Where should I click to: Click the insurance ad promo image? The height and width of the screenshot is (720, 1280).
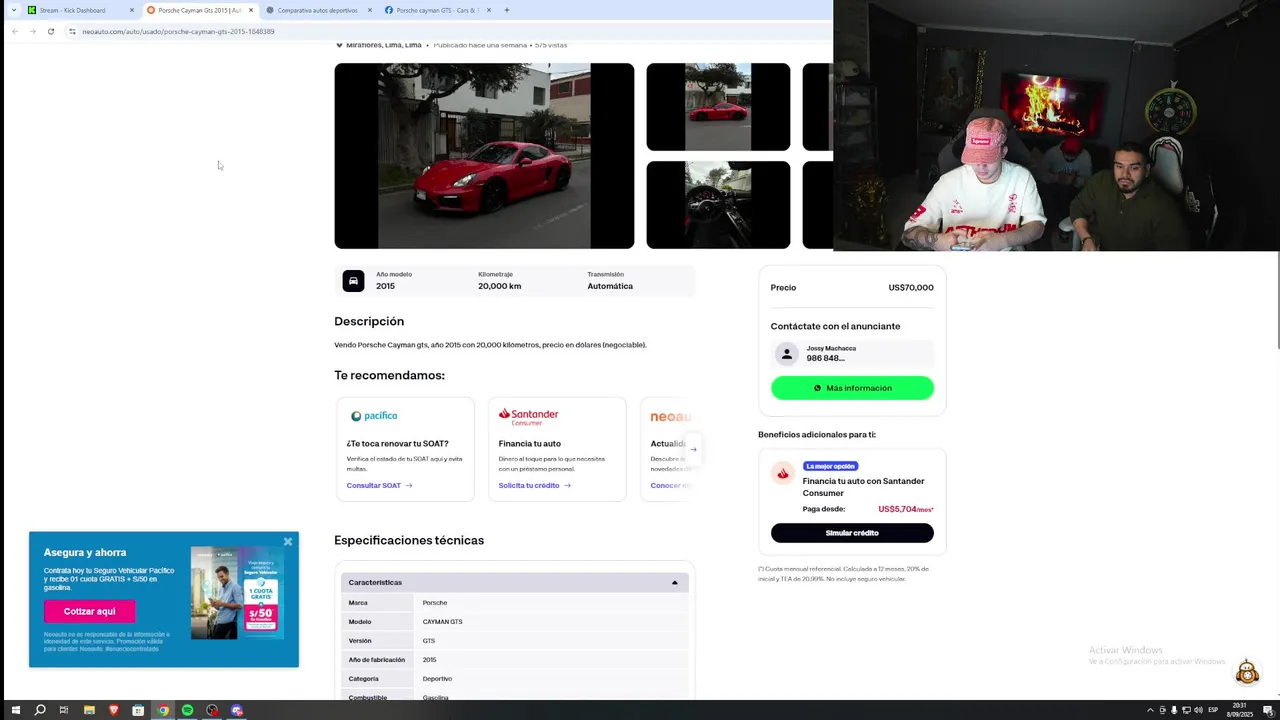coord(238,592)
